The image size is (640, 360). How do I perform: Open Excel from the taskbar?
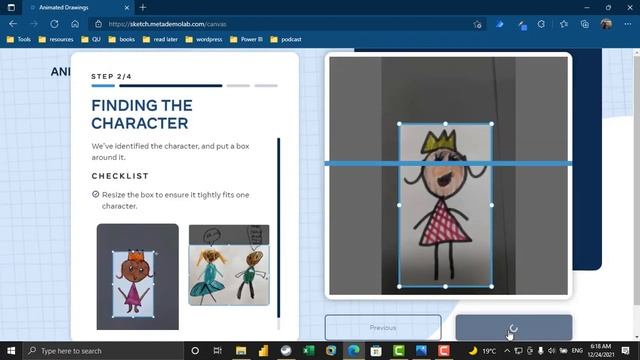pyautogui.click(x=309, y=351)
